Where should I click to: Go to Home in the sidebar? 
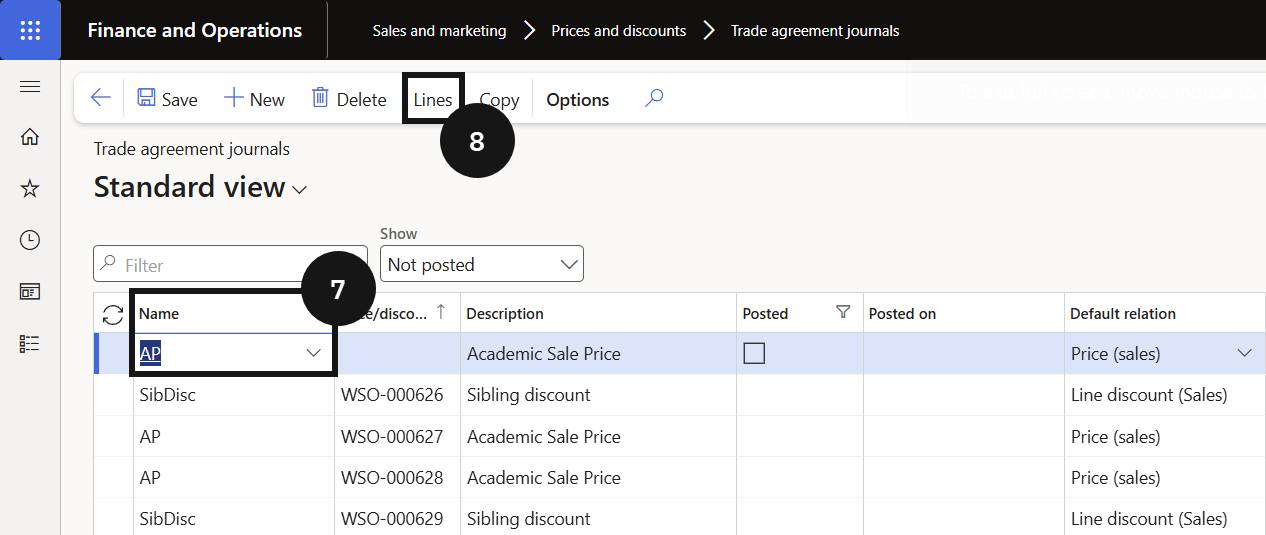click(30, 137)
